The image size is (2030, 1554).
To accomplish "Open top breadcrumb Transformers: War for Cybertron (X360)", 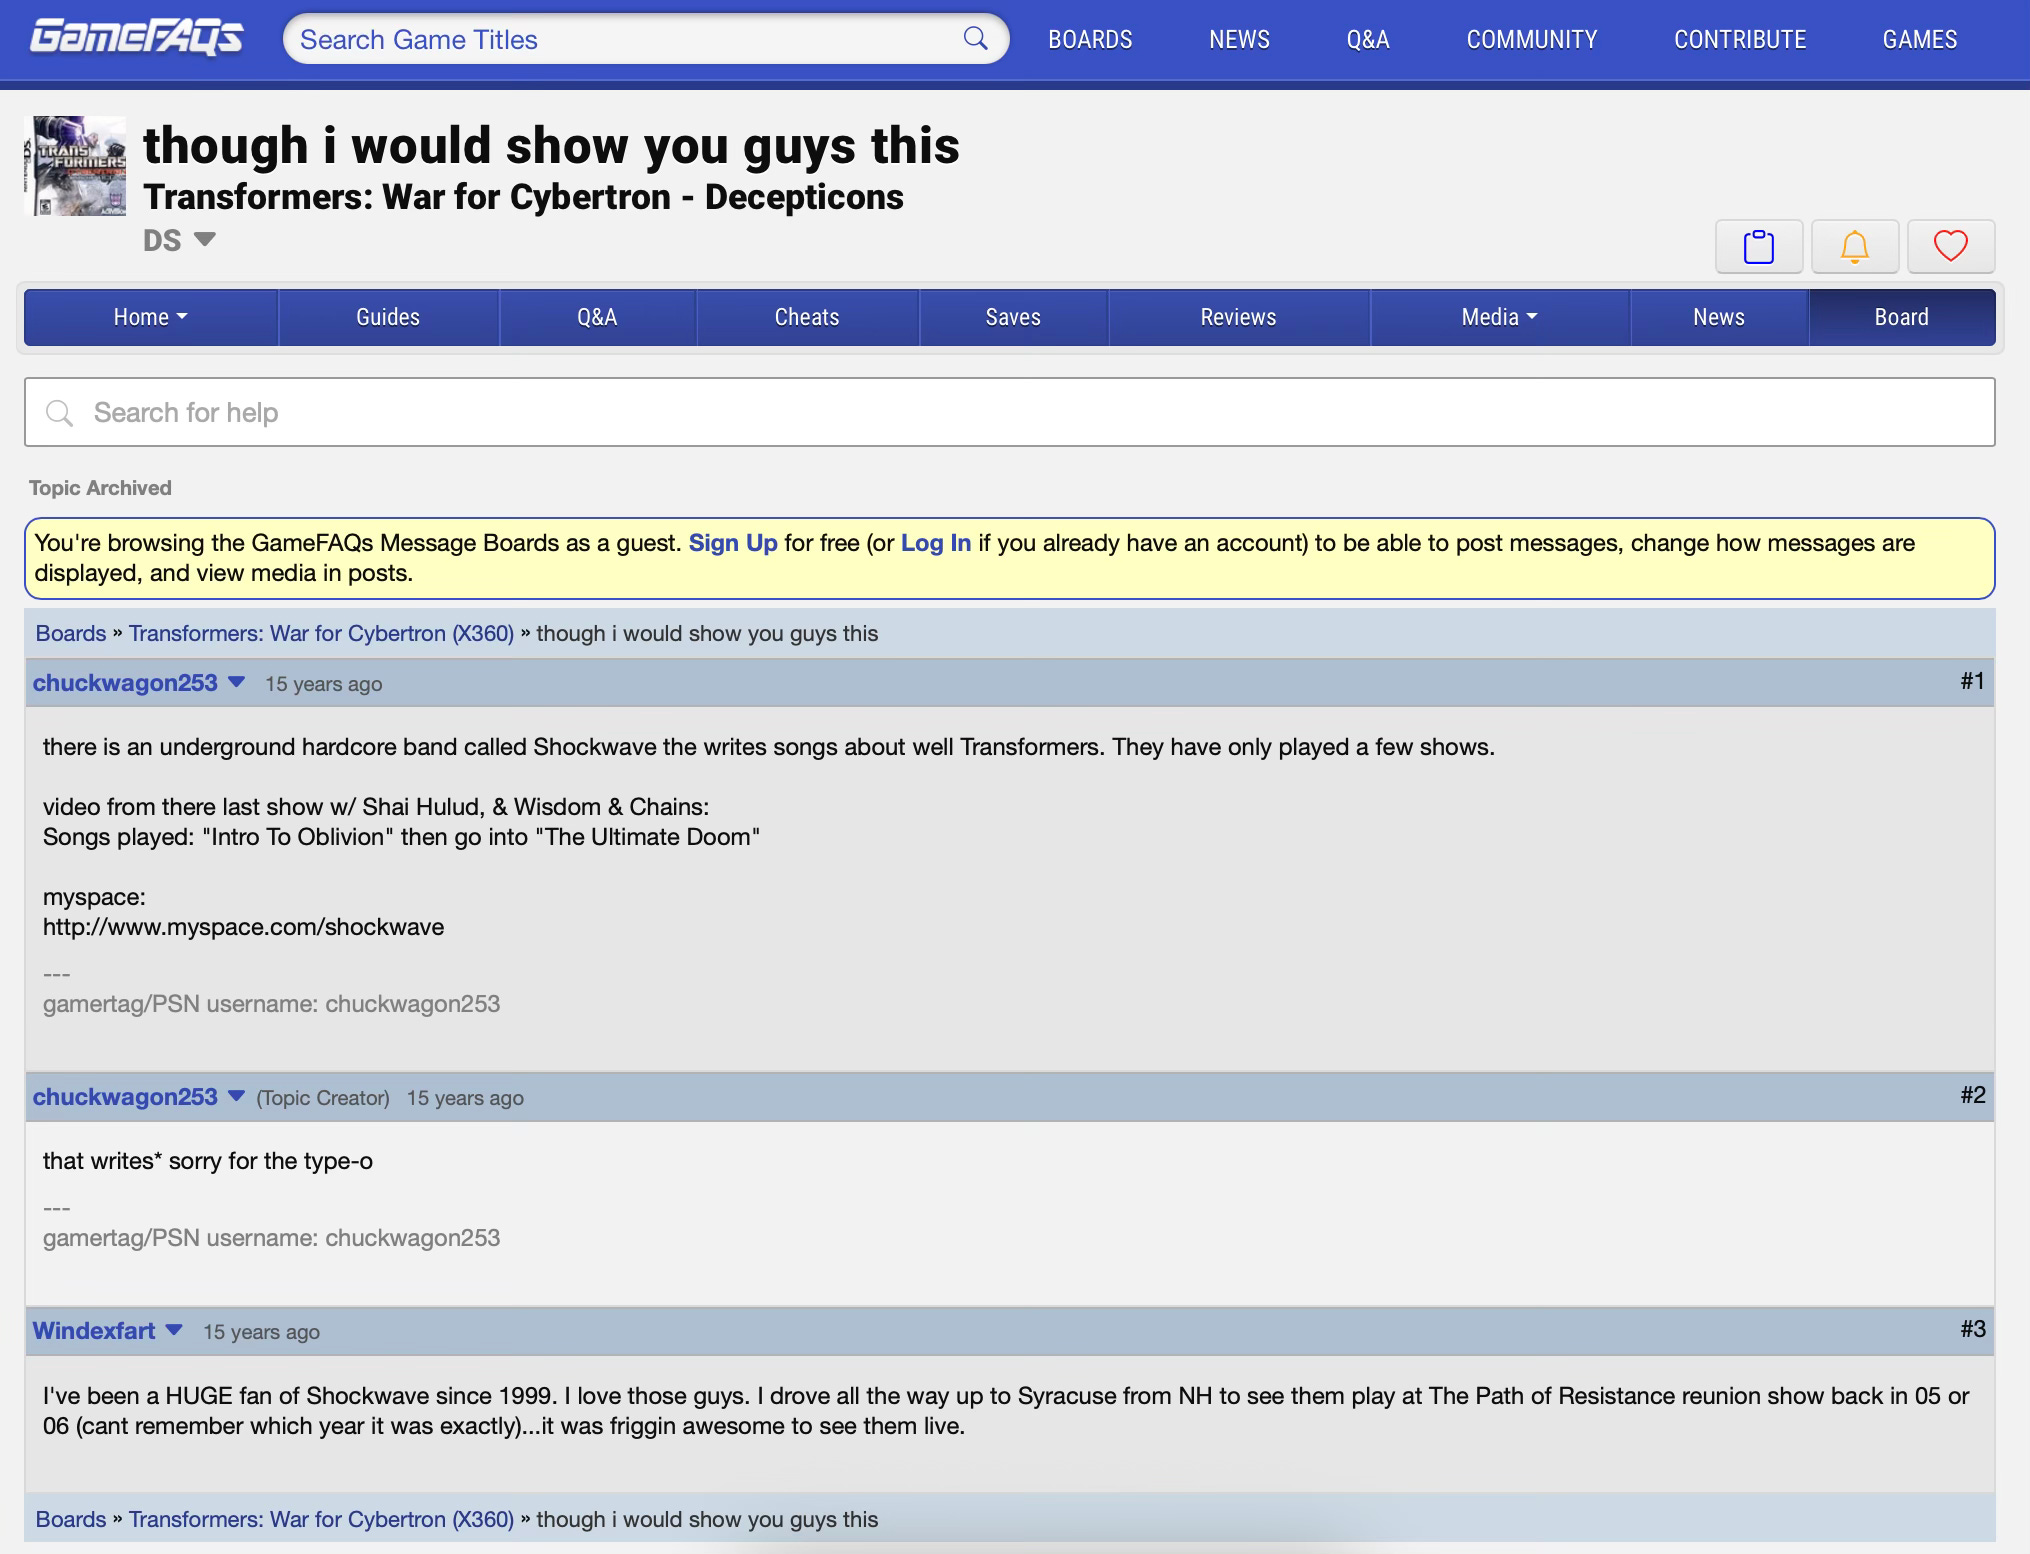I will pyautogui.click(x=321, y=633).
